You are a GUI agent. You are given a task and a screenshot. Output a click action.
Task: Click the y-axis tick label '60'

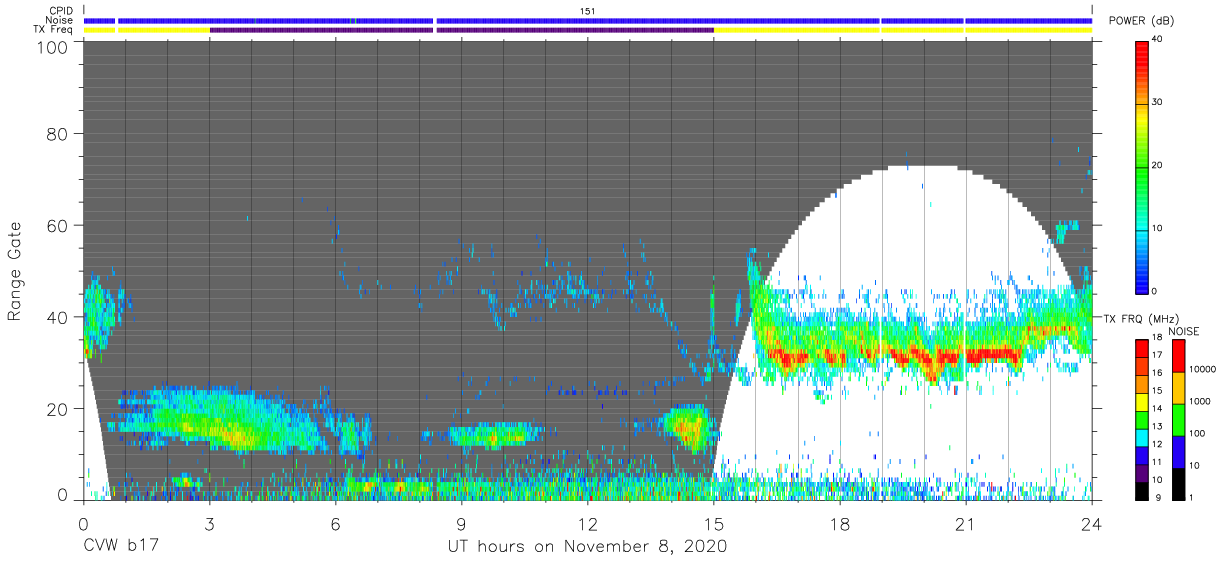57,225
